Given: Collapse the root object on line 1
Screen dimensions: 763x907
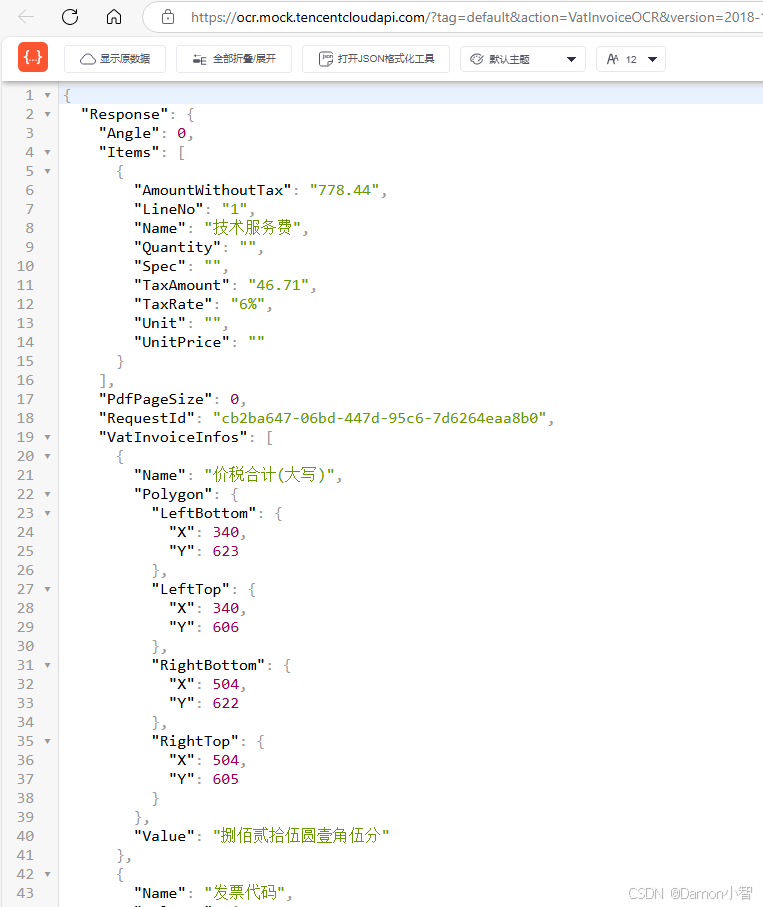Looking at the screenshot, I should tap(47, 95).
